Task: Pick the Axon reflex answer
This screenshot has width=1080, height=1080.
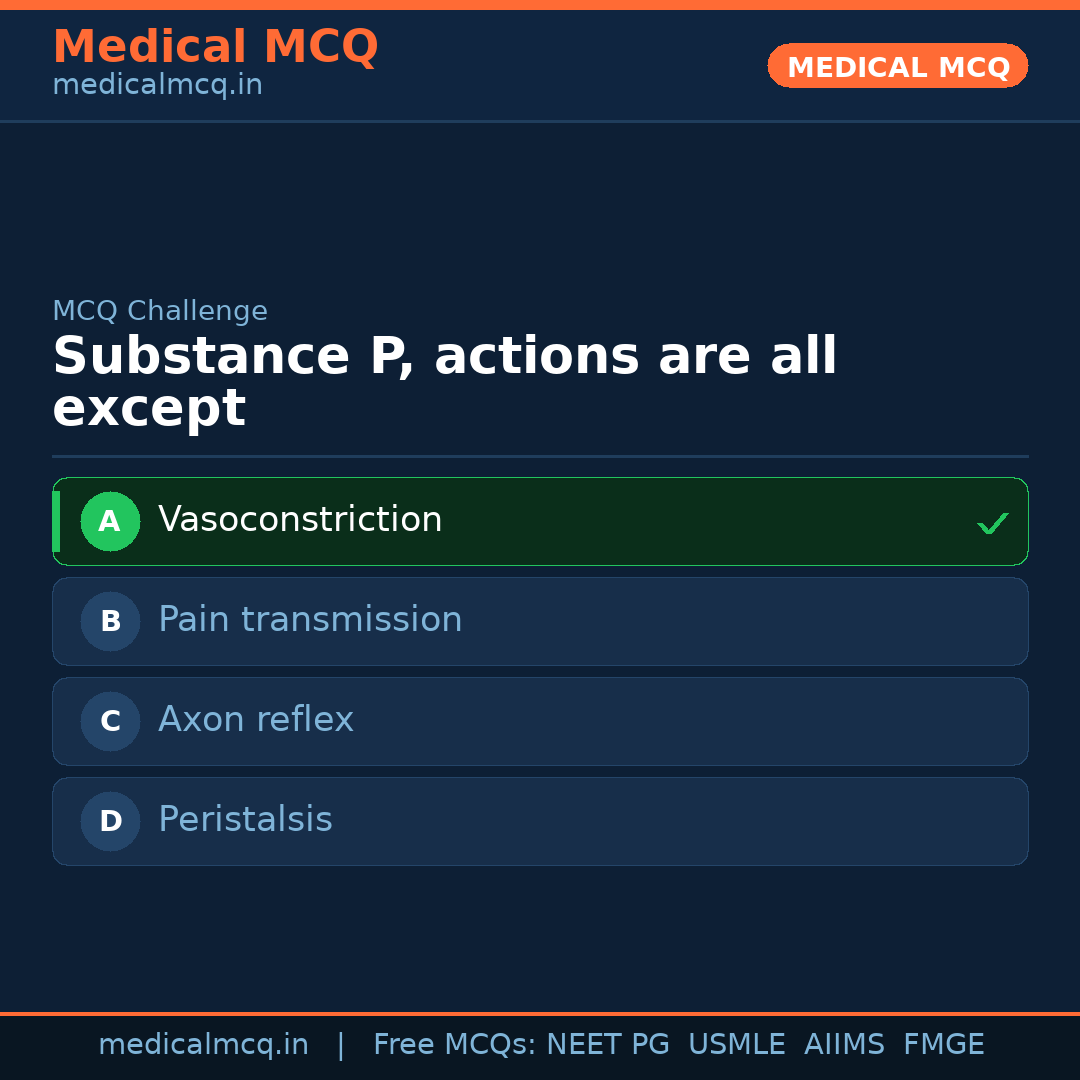Action: (x=256, y=720)
